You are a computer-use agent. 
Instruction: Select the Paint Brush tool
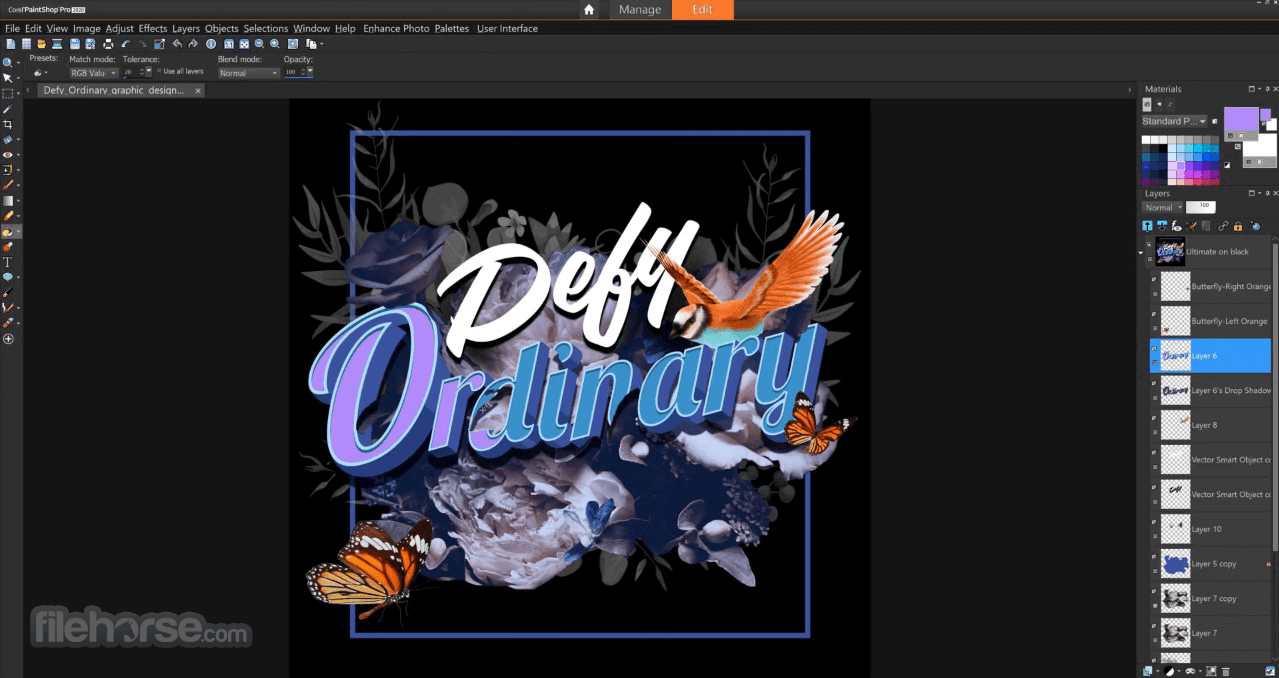(7, 185)
